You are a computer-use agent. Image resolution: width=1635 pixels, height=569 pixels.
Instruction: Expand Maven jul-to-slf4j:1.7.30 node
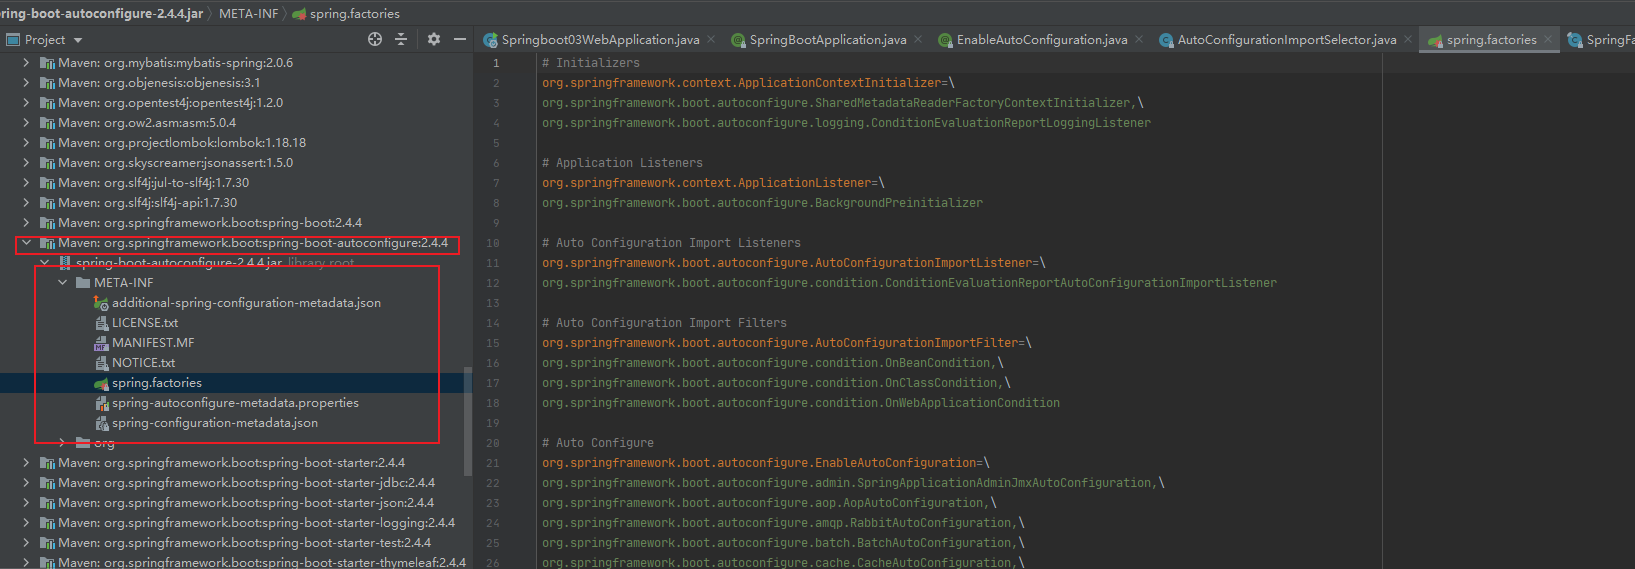point(26,182)
